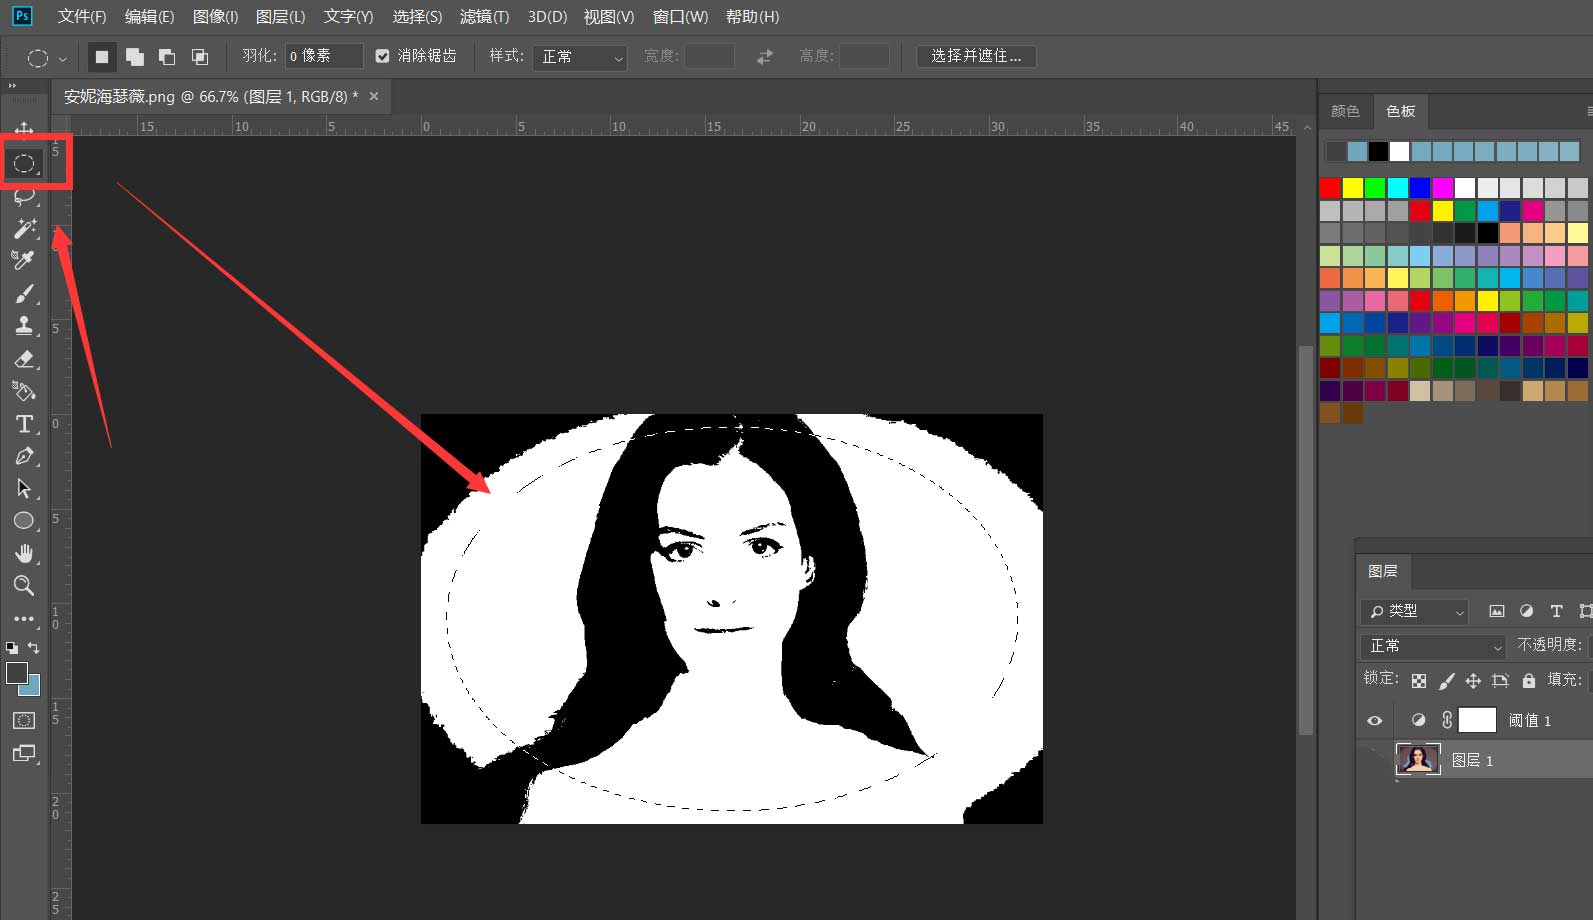Choose Subtract from Selection mode
1593x920 pixels.
click(x=167, y=57)
